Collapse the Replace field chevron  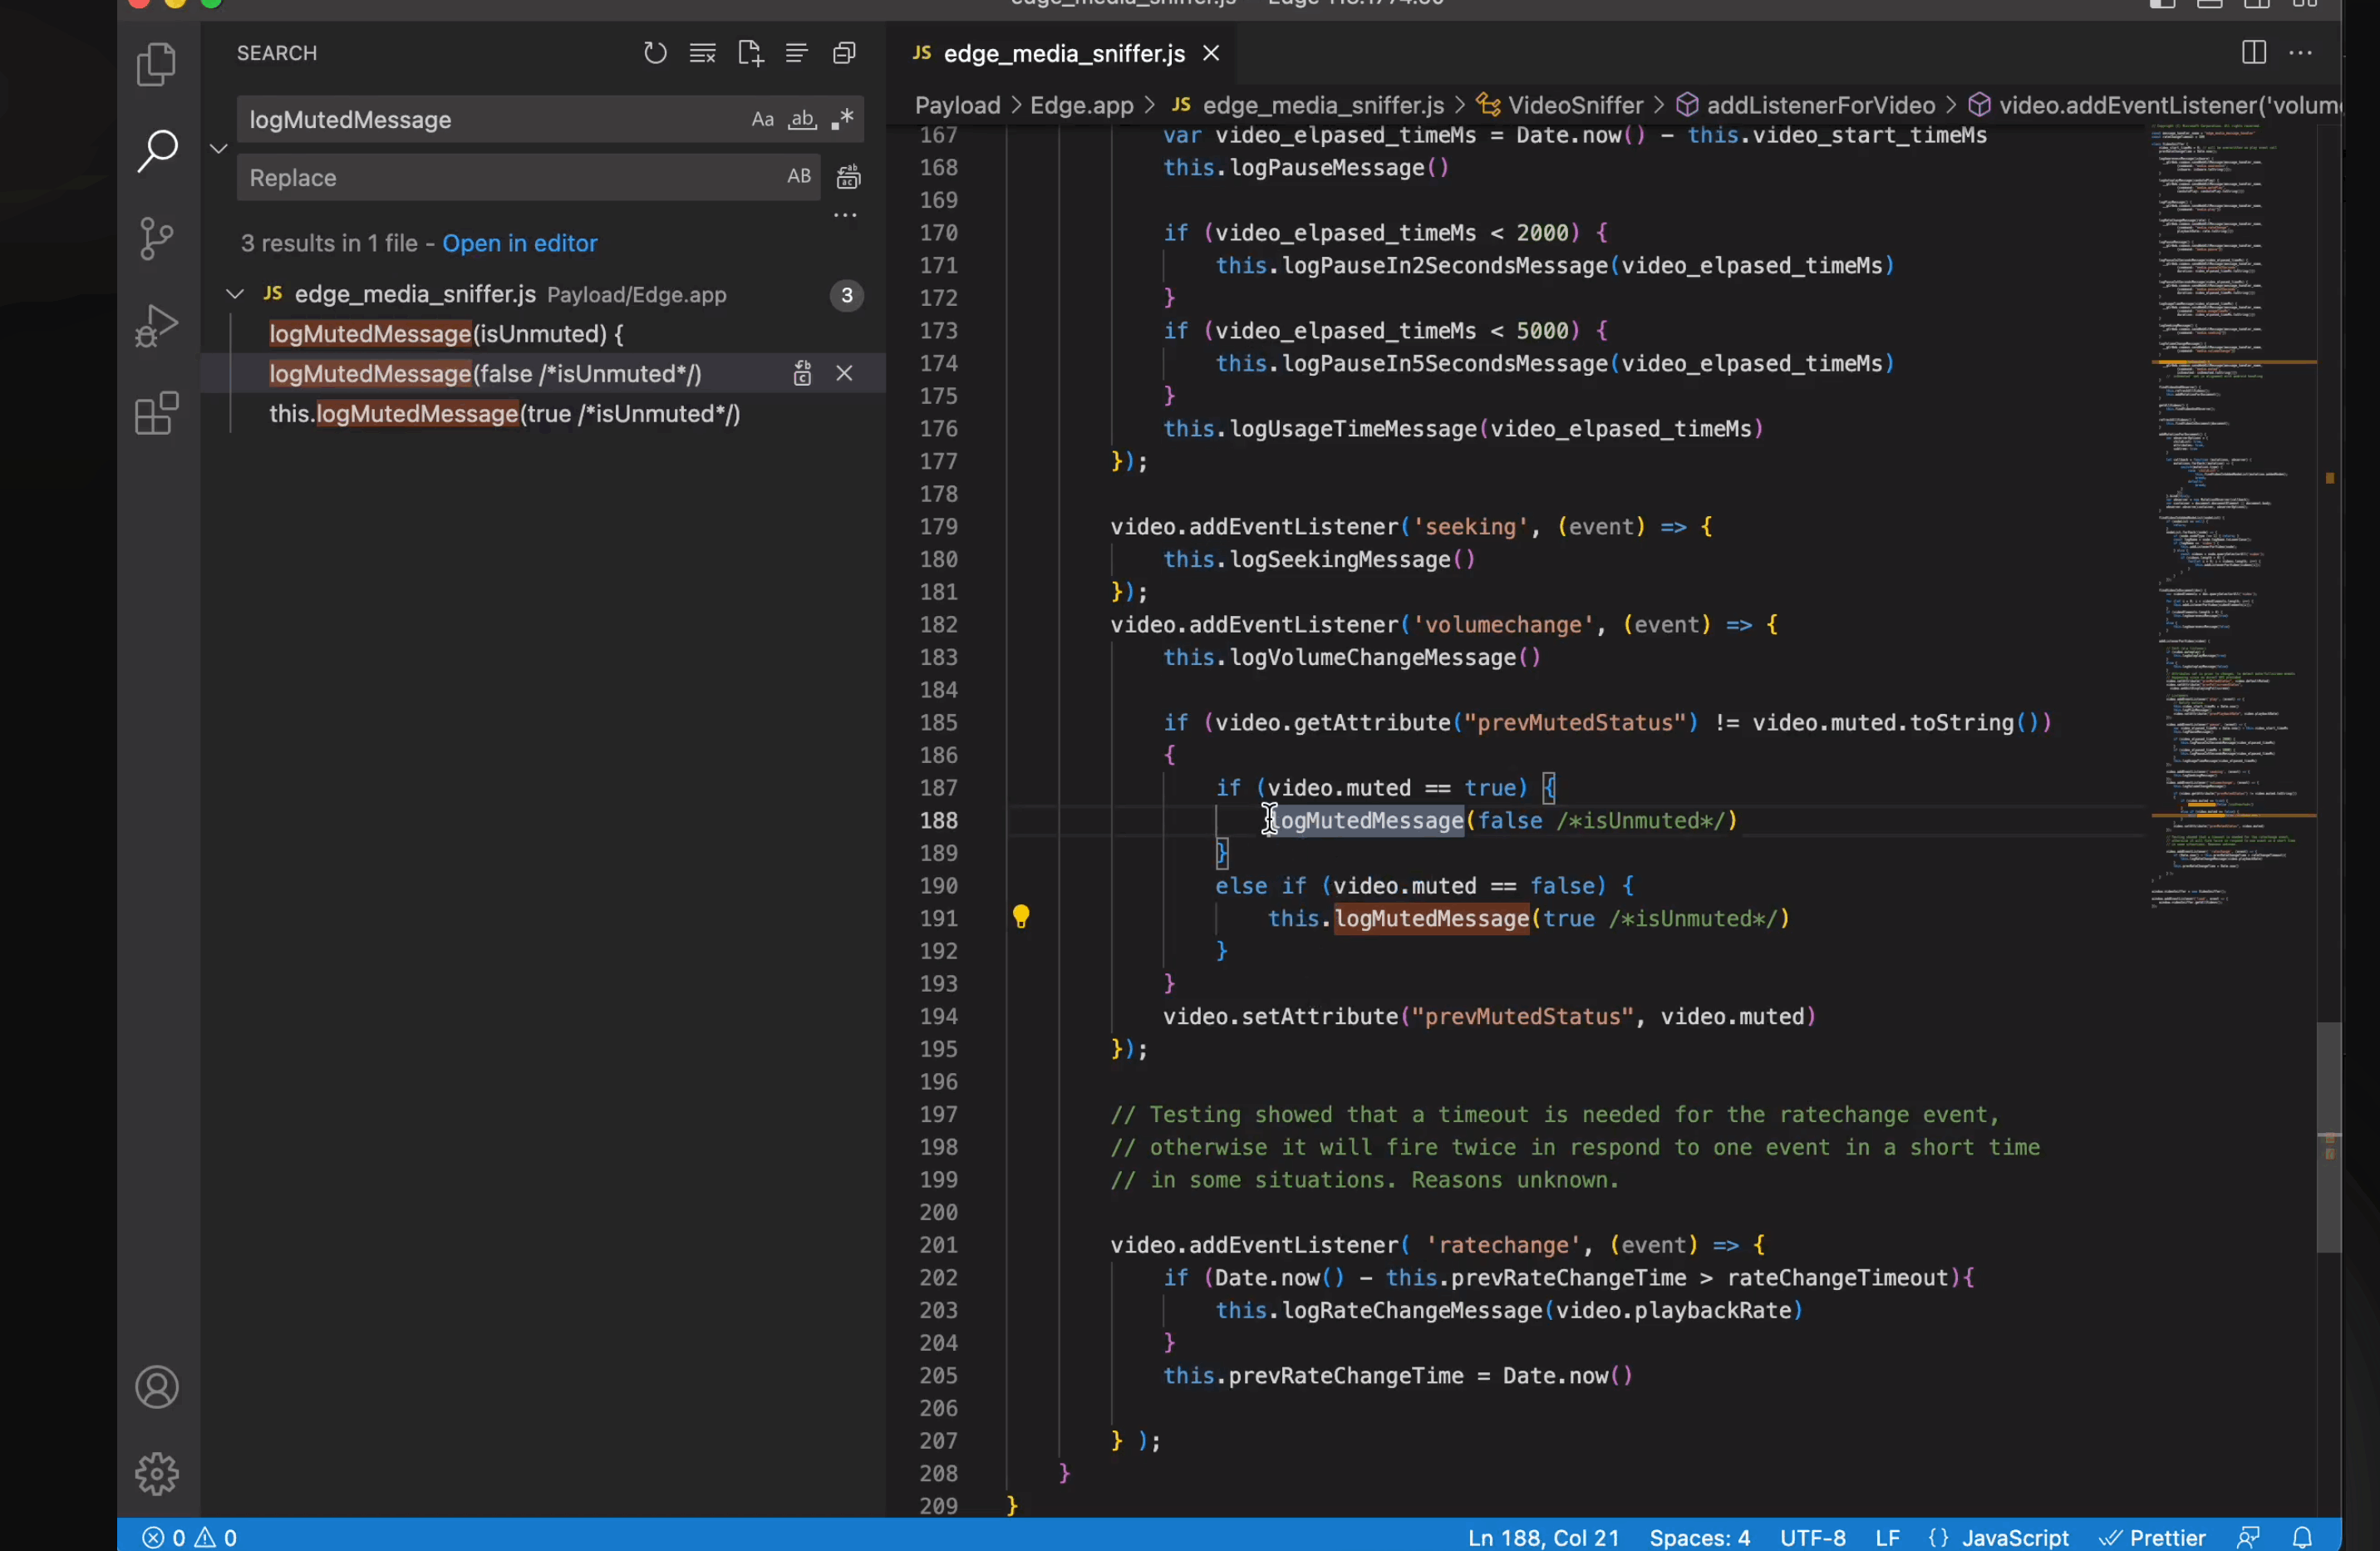pyautogui.click(x=219, y=149)
